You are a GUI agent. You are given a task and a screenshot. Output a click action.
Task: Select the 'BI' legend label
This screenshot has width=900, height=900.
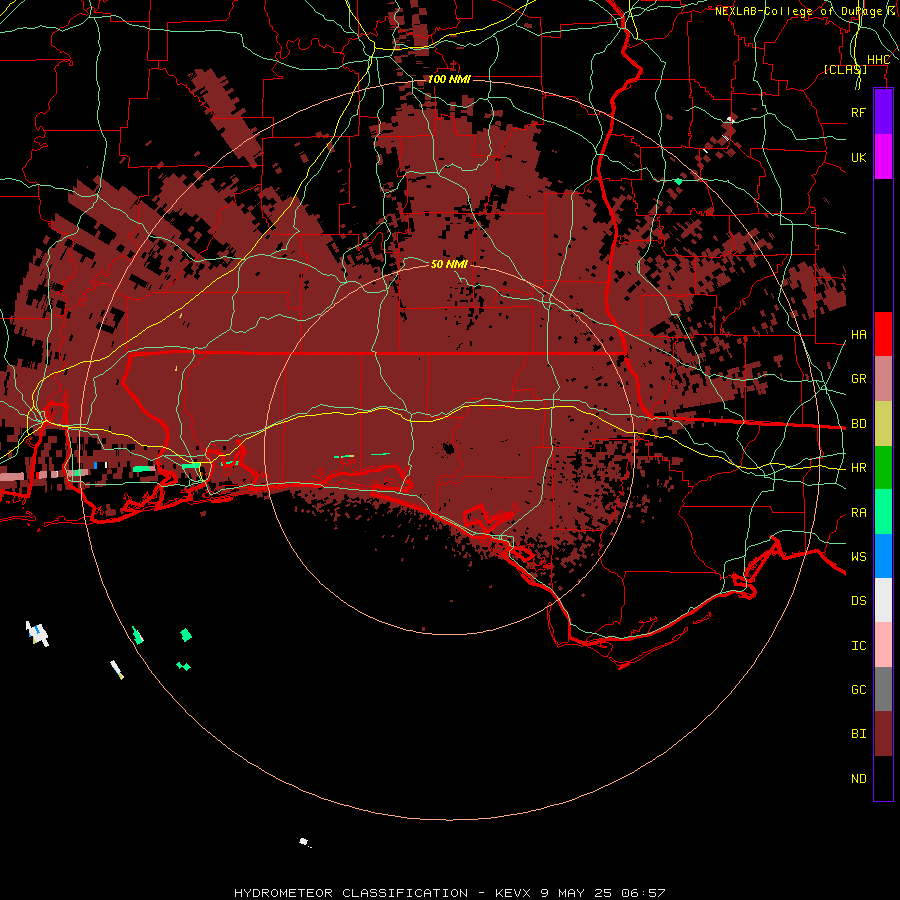click(858, 734)
